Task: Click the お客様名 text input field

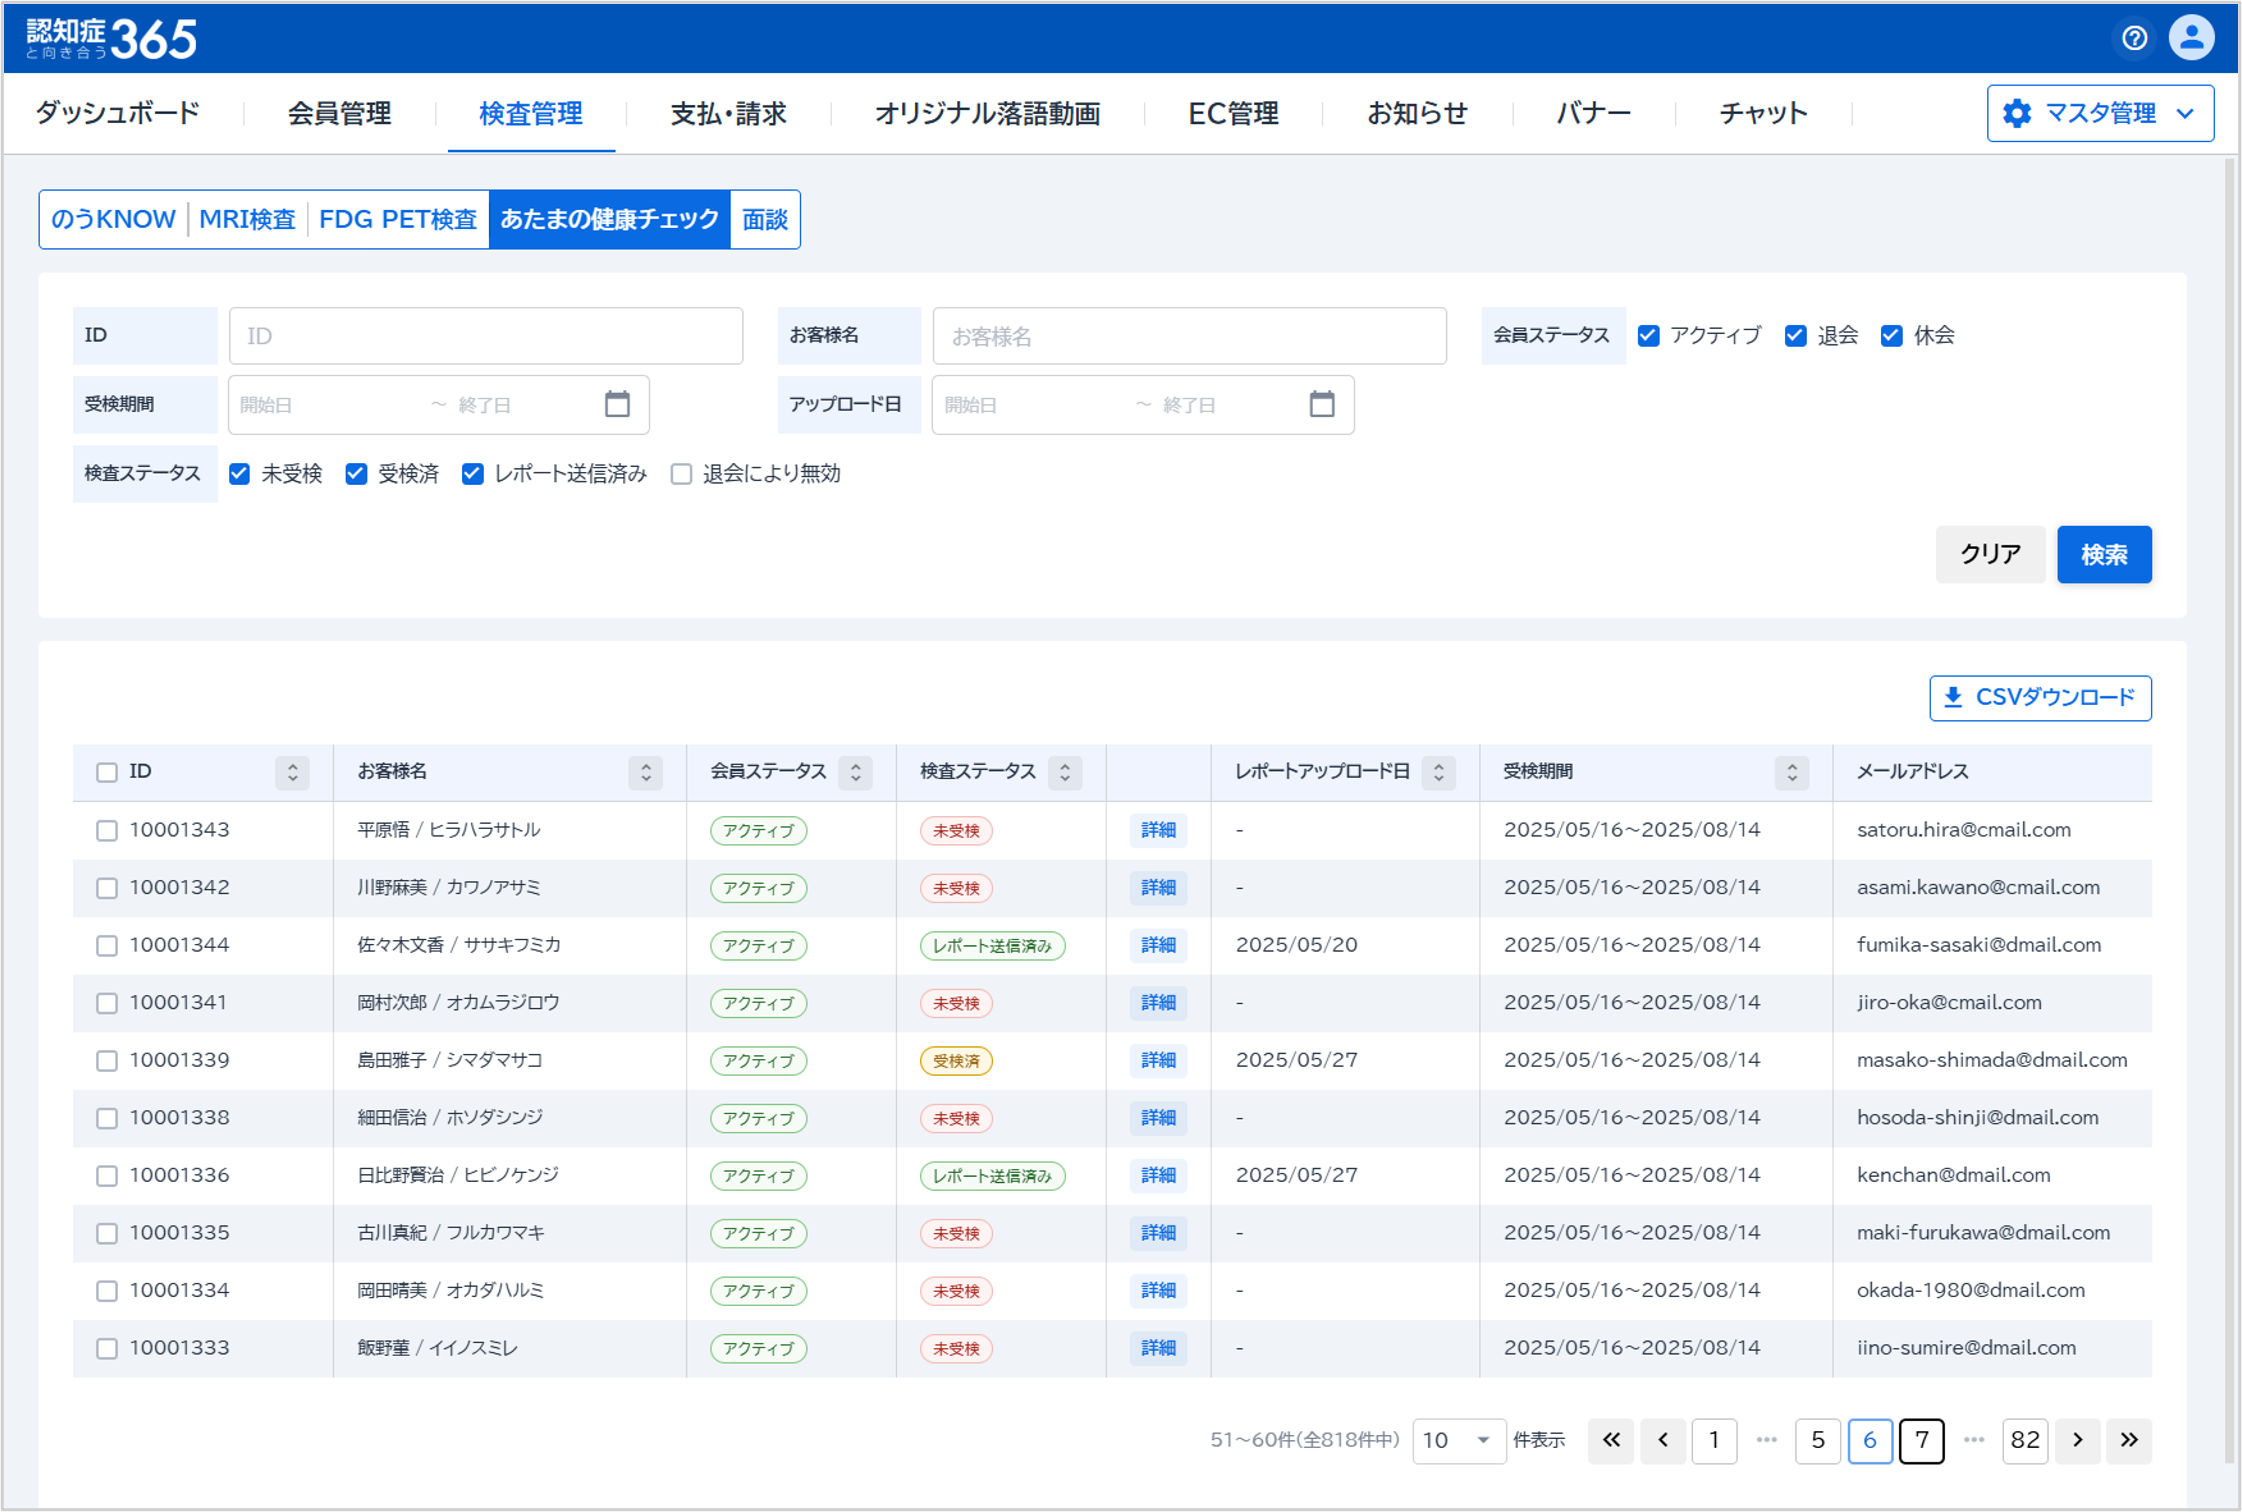Action: tap(1188, 336)
